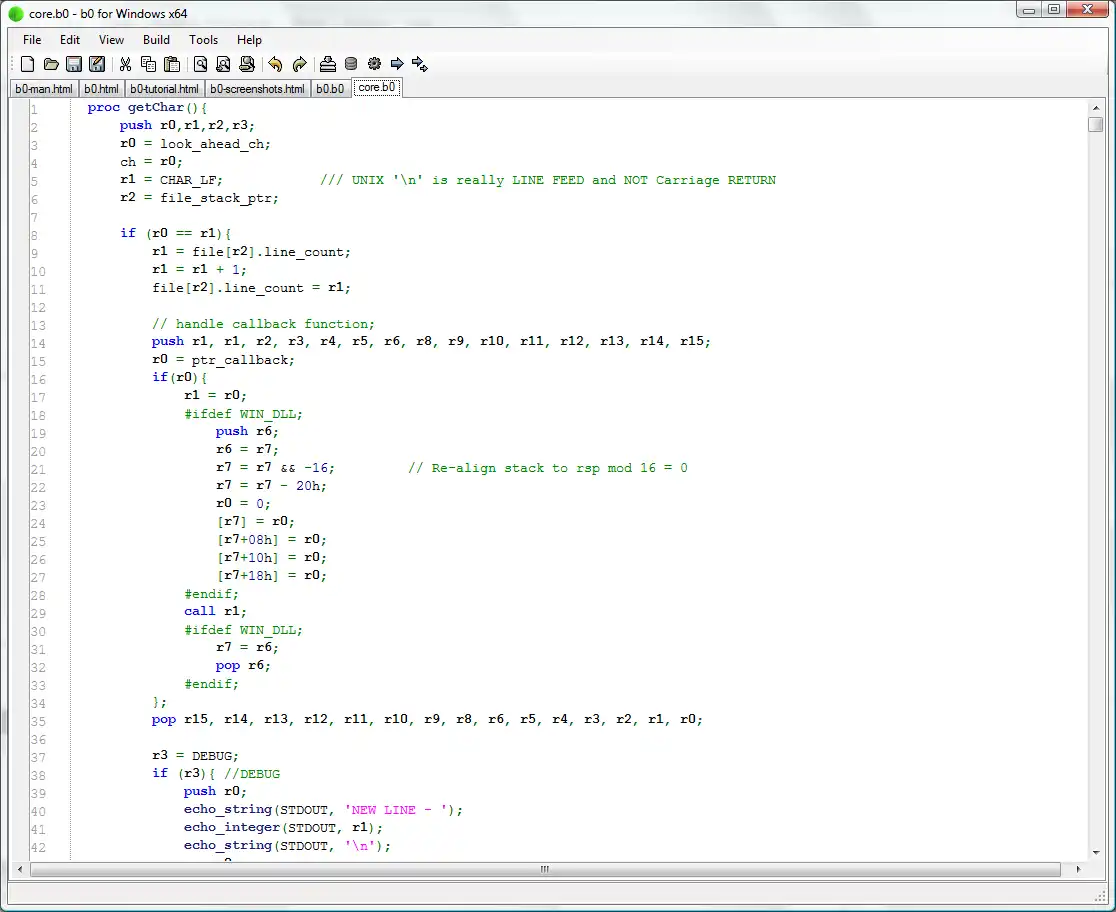Click the horizontal scrollbar right arrow

[1078, 869]
